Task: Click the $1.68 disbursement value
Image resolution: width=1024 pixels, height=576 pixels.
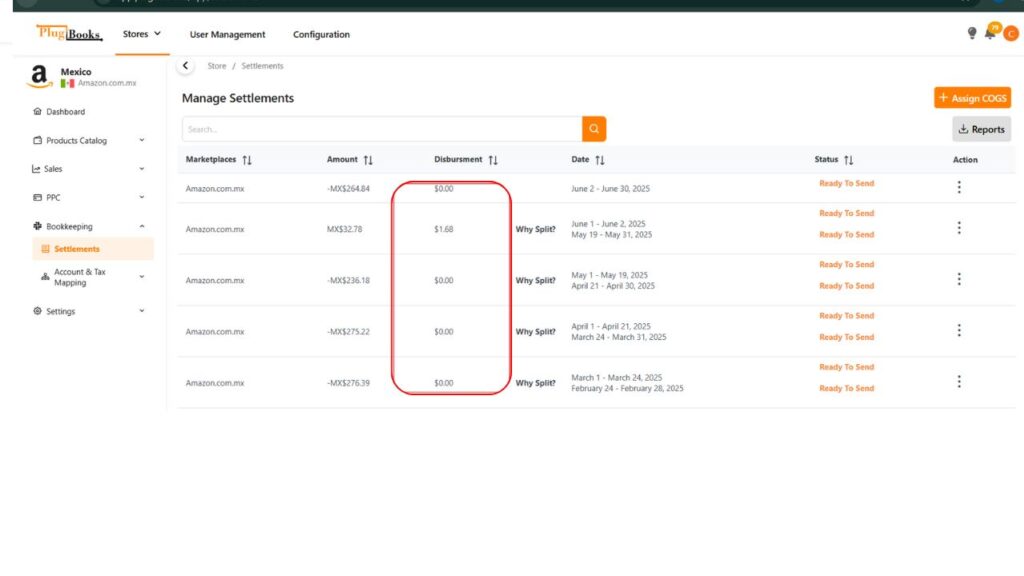Action: coord(443,229)
